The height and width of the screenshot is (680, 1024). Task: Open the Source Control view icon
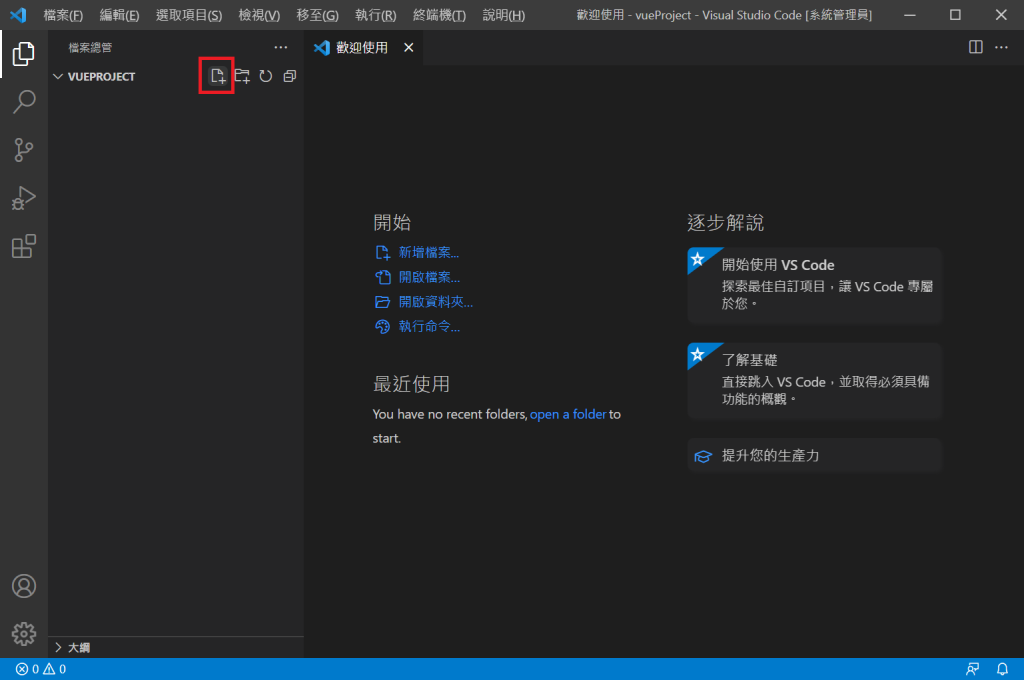pos(24,150)
